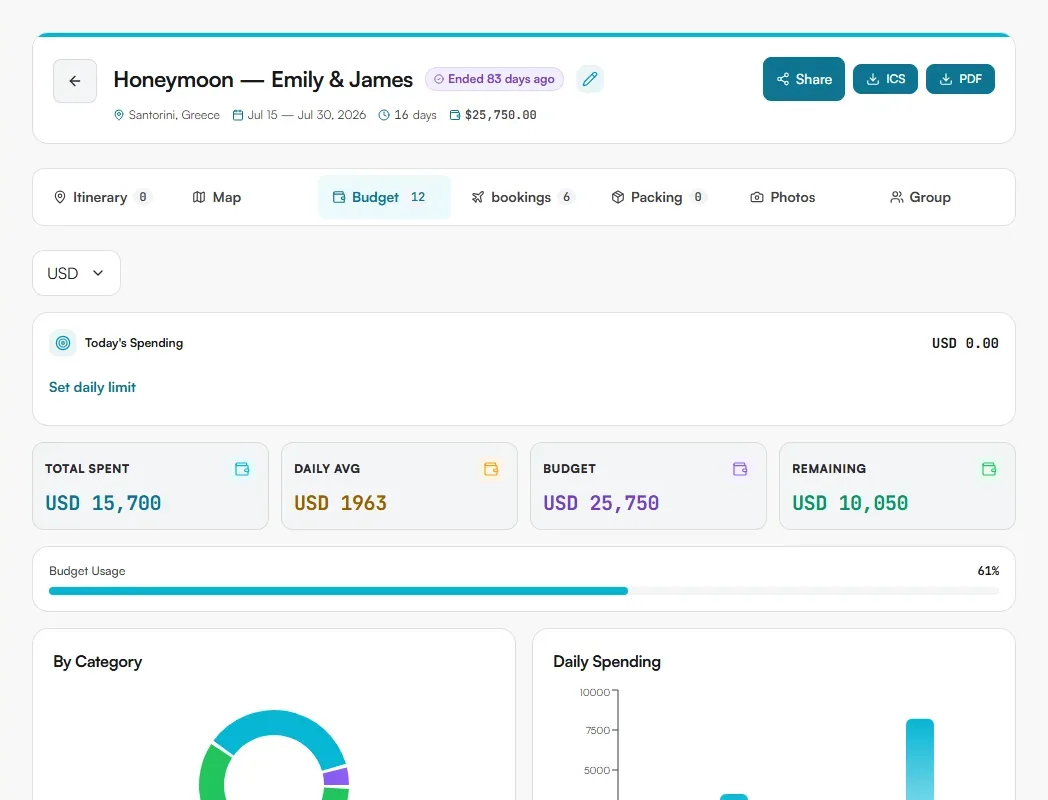The image size is (1048, 800).
Task: Click the download icon in PDF button
Action: point(946,79)
